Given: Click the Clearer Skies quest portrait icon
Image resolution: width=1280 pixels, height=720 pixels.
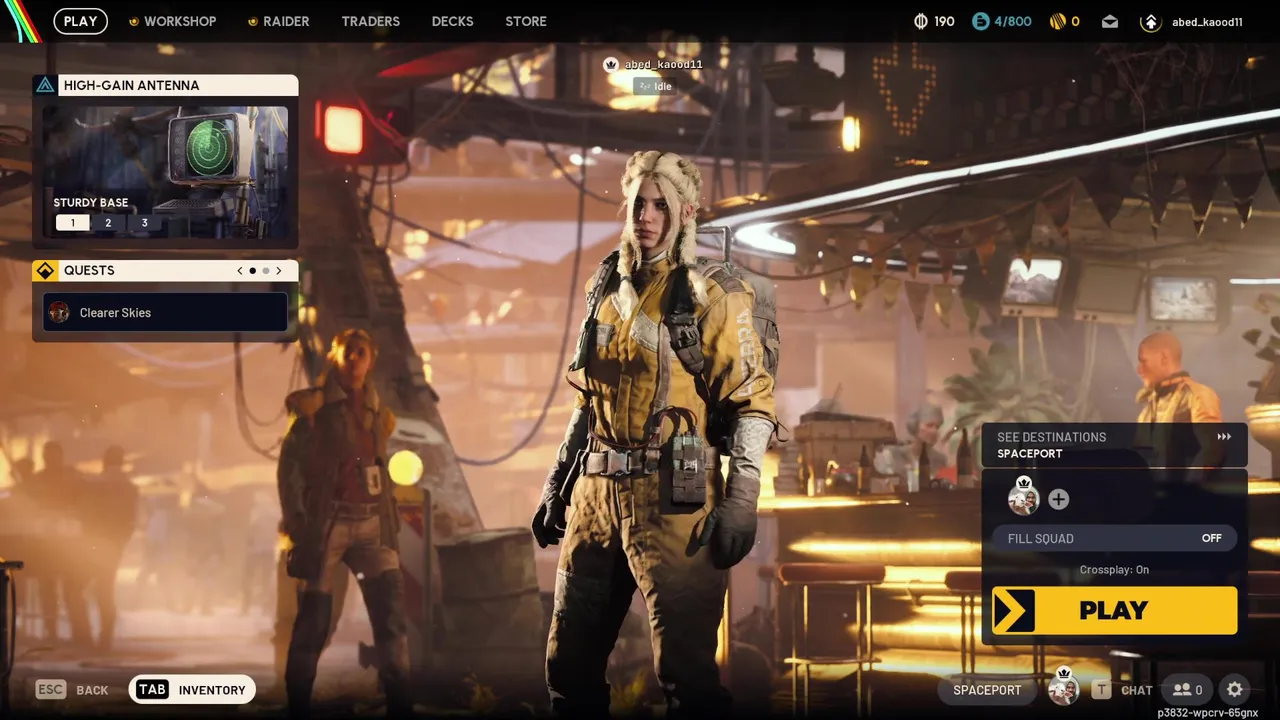Looking at the screenshot, I should [59, 312].
